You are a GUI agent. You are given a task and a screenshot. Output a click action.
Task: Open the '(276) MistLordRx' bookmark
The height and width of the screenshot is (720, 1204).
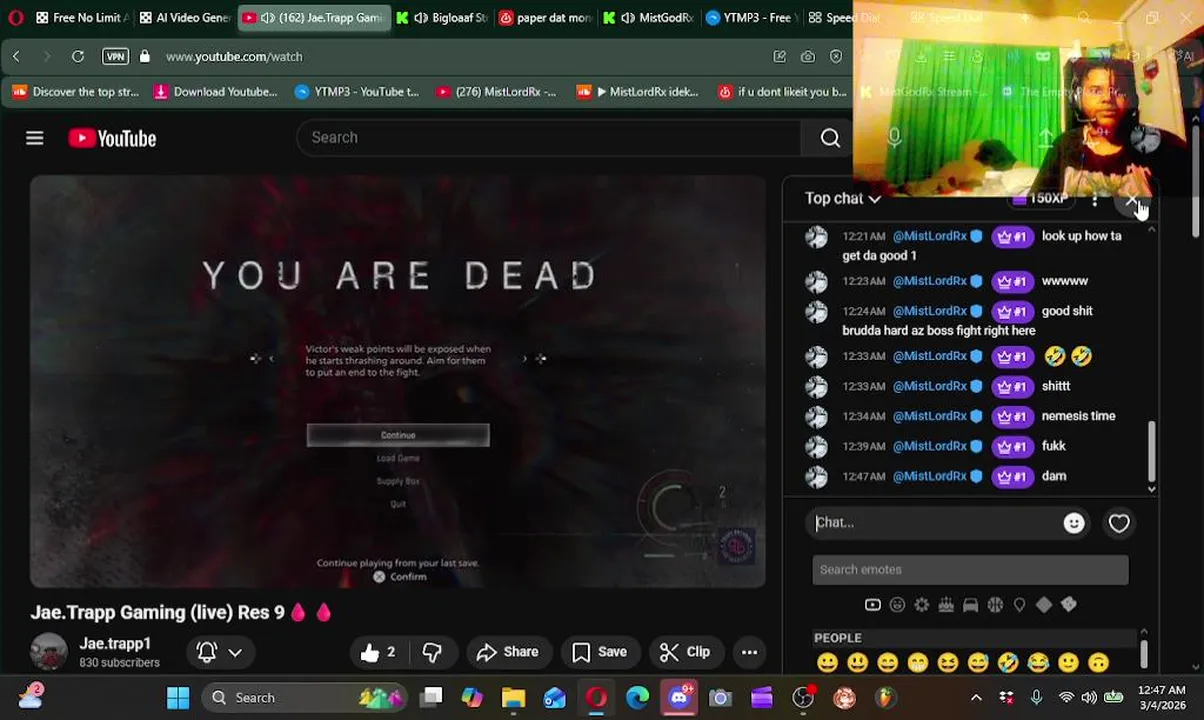point(496,92)
